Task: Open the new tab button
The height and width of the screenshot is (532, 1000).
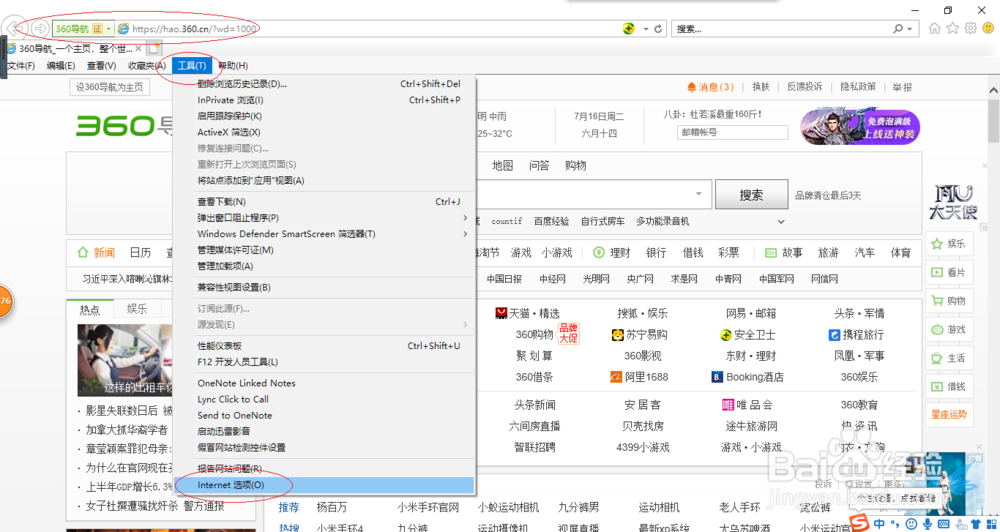Action: click(154, 48)
